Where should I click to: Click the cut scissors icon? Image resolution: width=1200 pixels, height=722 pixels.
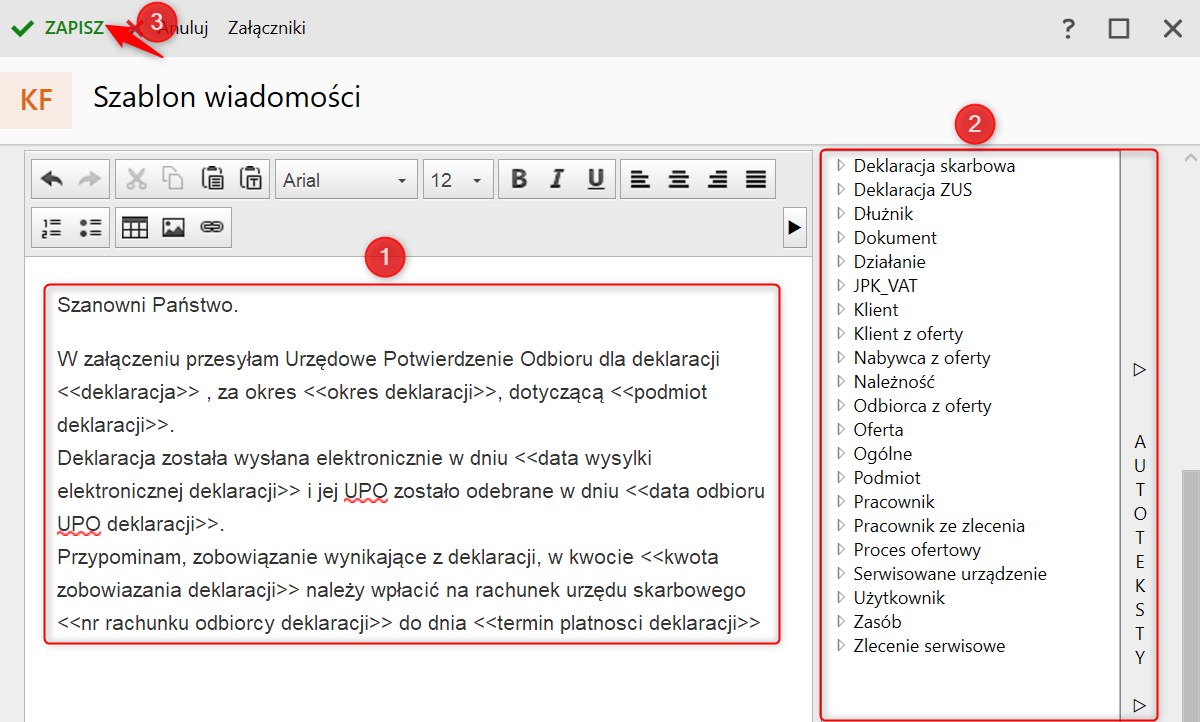point(136,180)
